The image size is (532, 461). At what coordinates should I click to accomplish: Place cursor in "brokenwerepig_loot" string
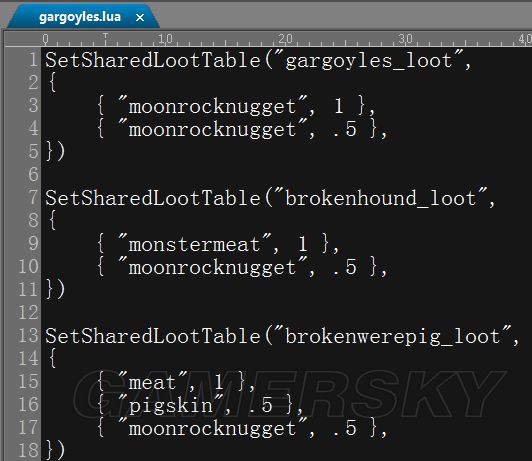(x=393, y=337)
